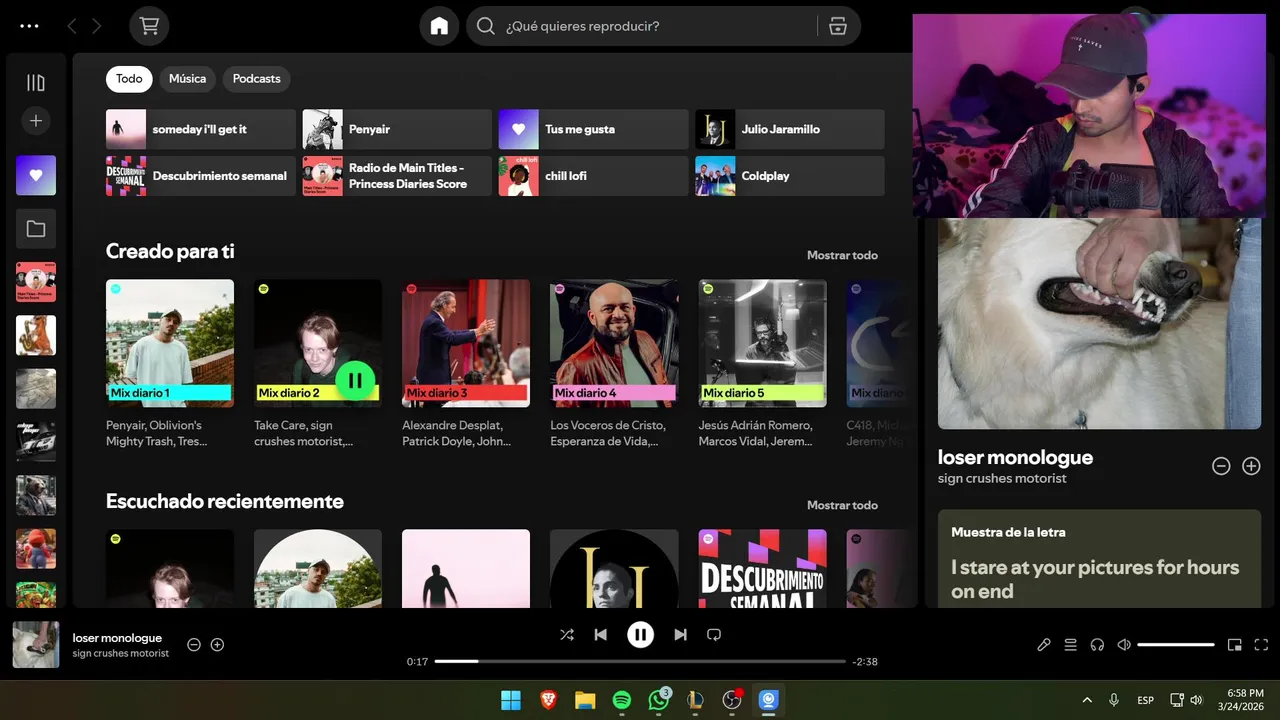
Task: Select the Música filter chip
Action: (x=187, y=79)
